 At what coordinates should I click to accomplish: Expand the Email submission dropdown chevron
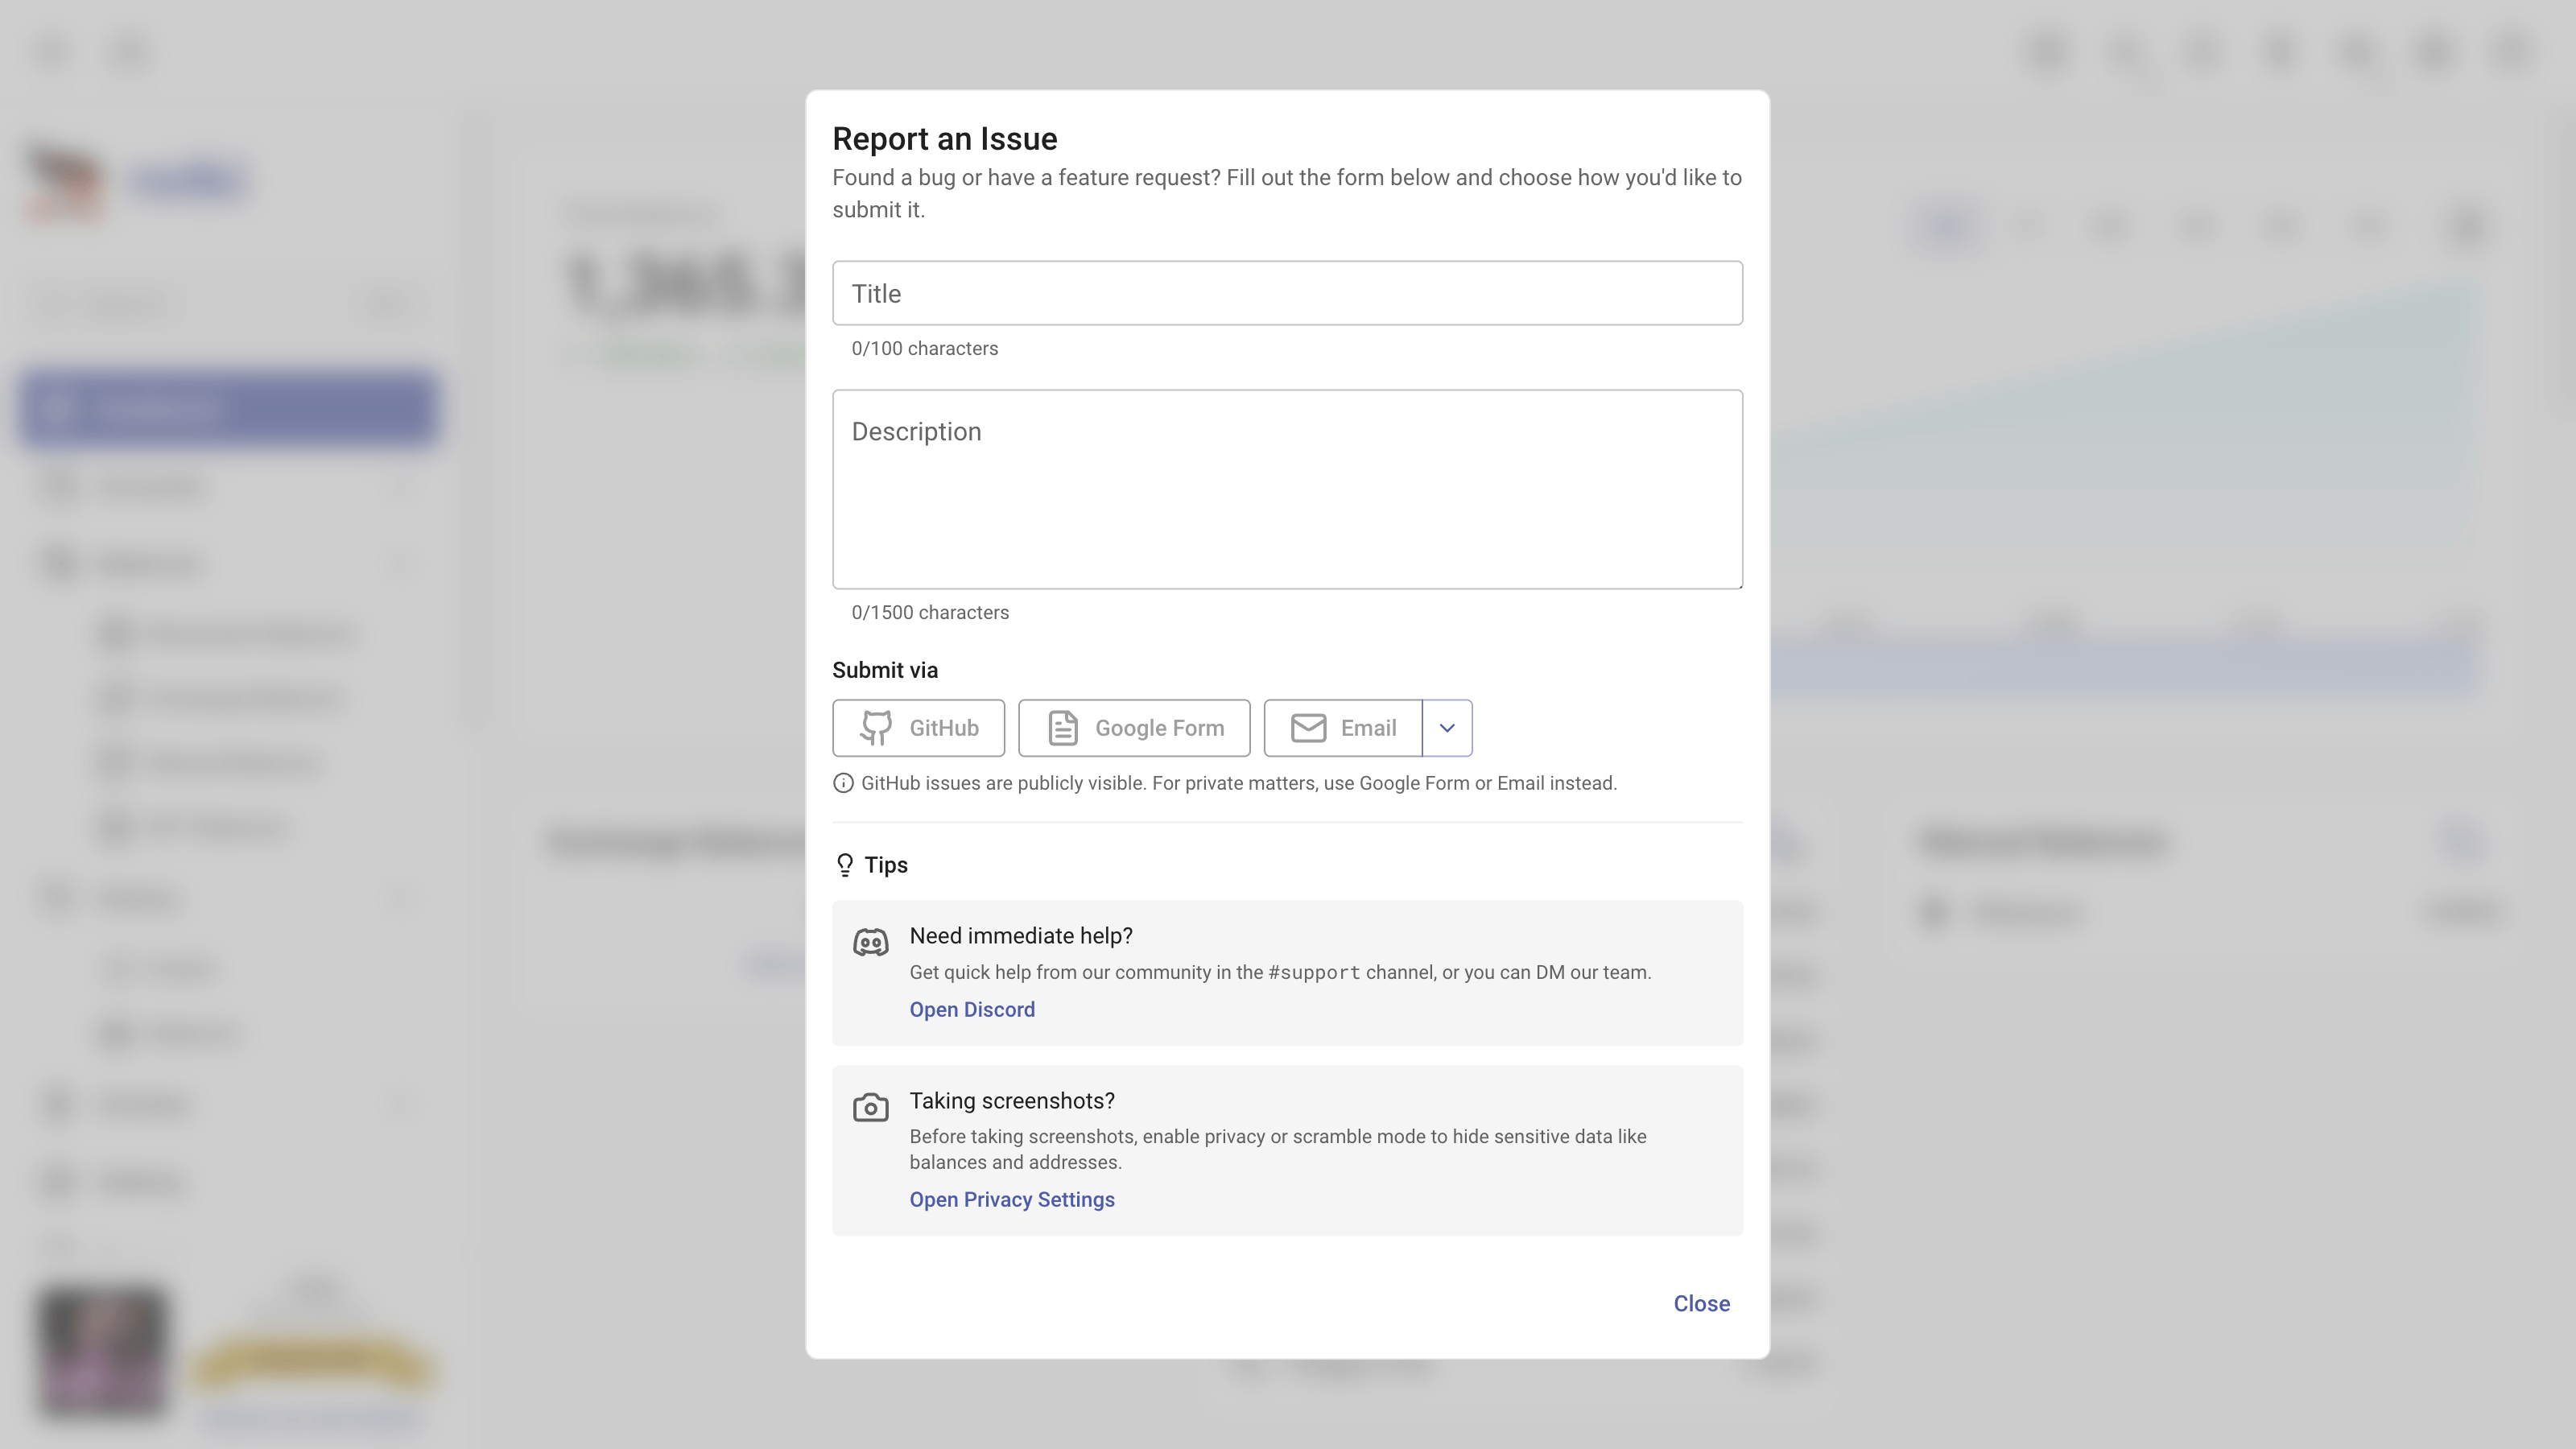click(1447, 728)
